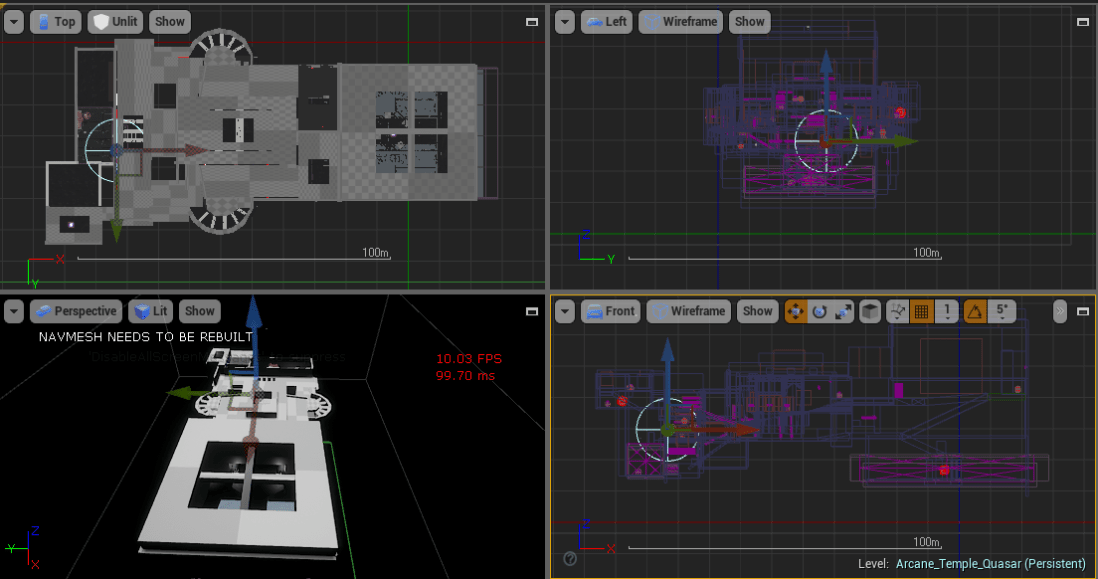This screenshot has height=579, width=1098.
Task: Switch the Top viewport to Lit mode
Action: [x=115, y=21]
